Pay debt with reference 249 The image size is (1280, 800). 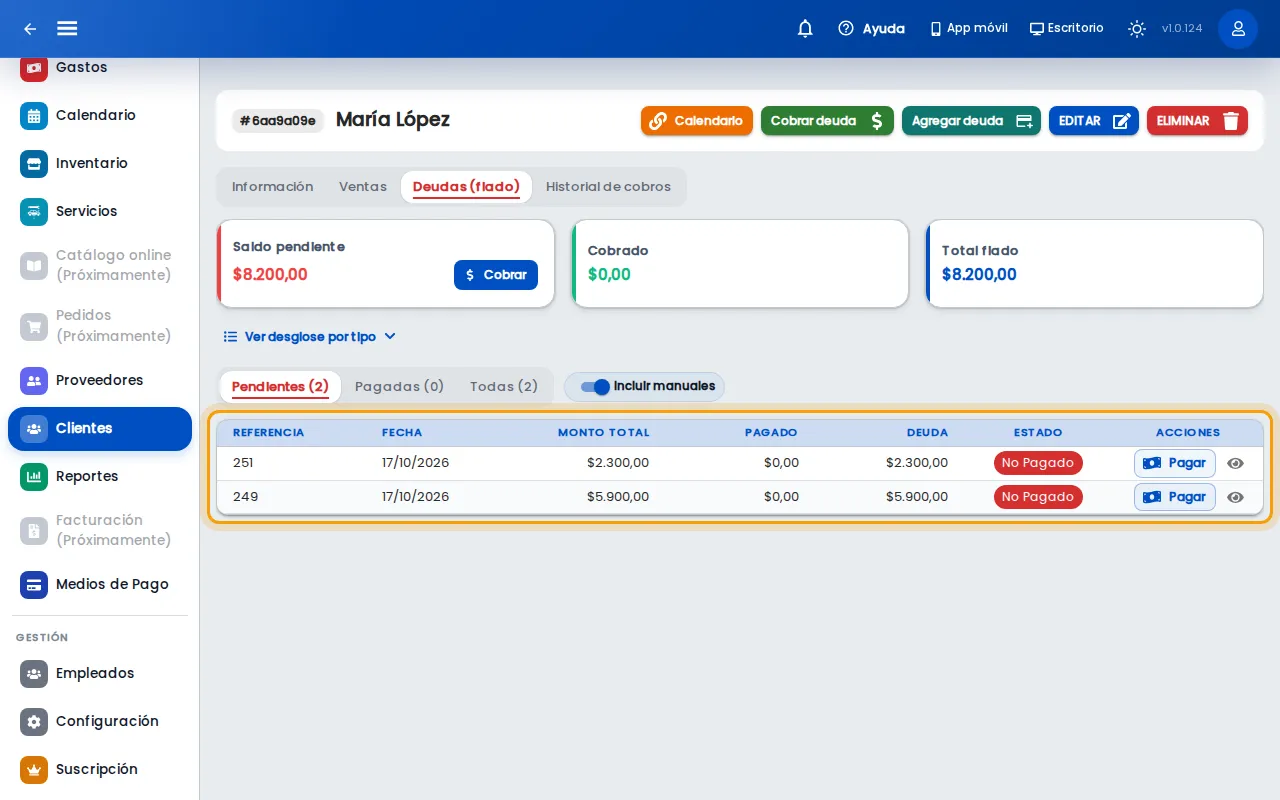[1175, 497]
